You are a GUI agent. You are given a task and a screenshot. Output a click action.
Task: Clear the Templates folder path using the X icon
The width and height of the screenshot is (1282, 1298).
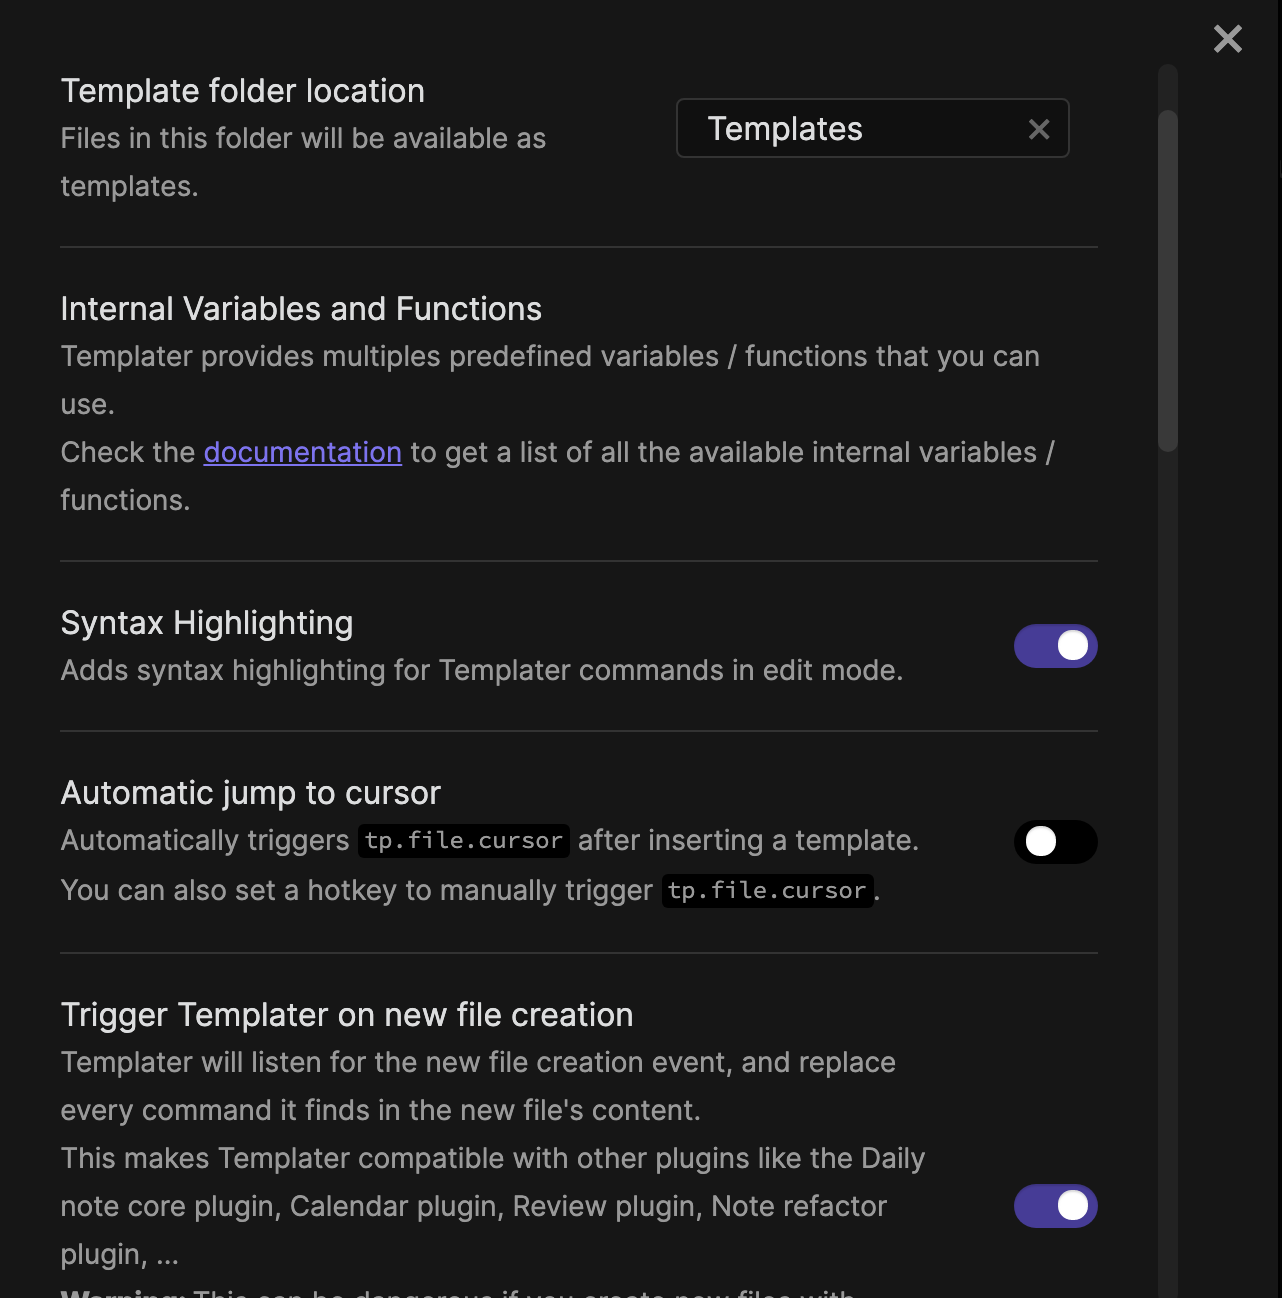pyautogui.click(x=1038, y=129)
